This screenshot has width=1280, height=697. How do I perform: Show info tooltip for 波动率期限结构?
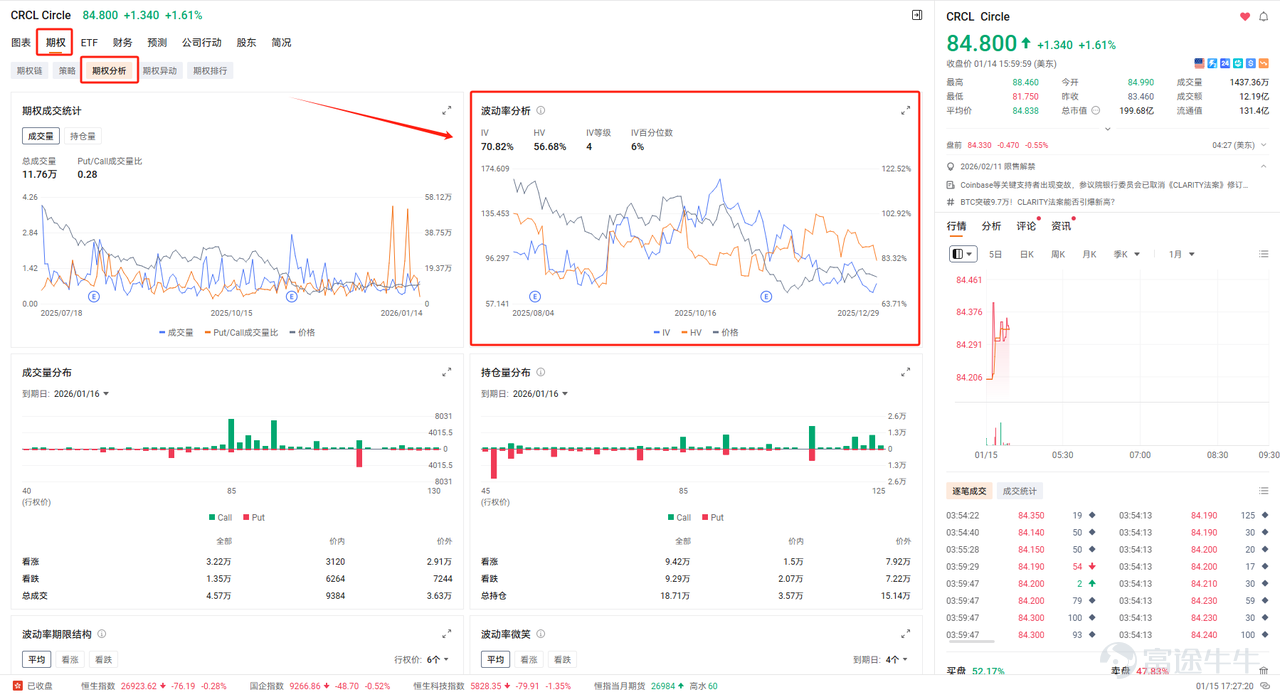[102, 634]
